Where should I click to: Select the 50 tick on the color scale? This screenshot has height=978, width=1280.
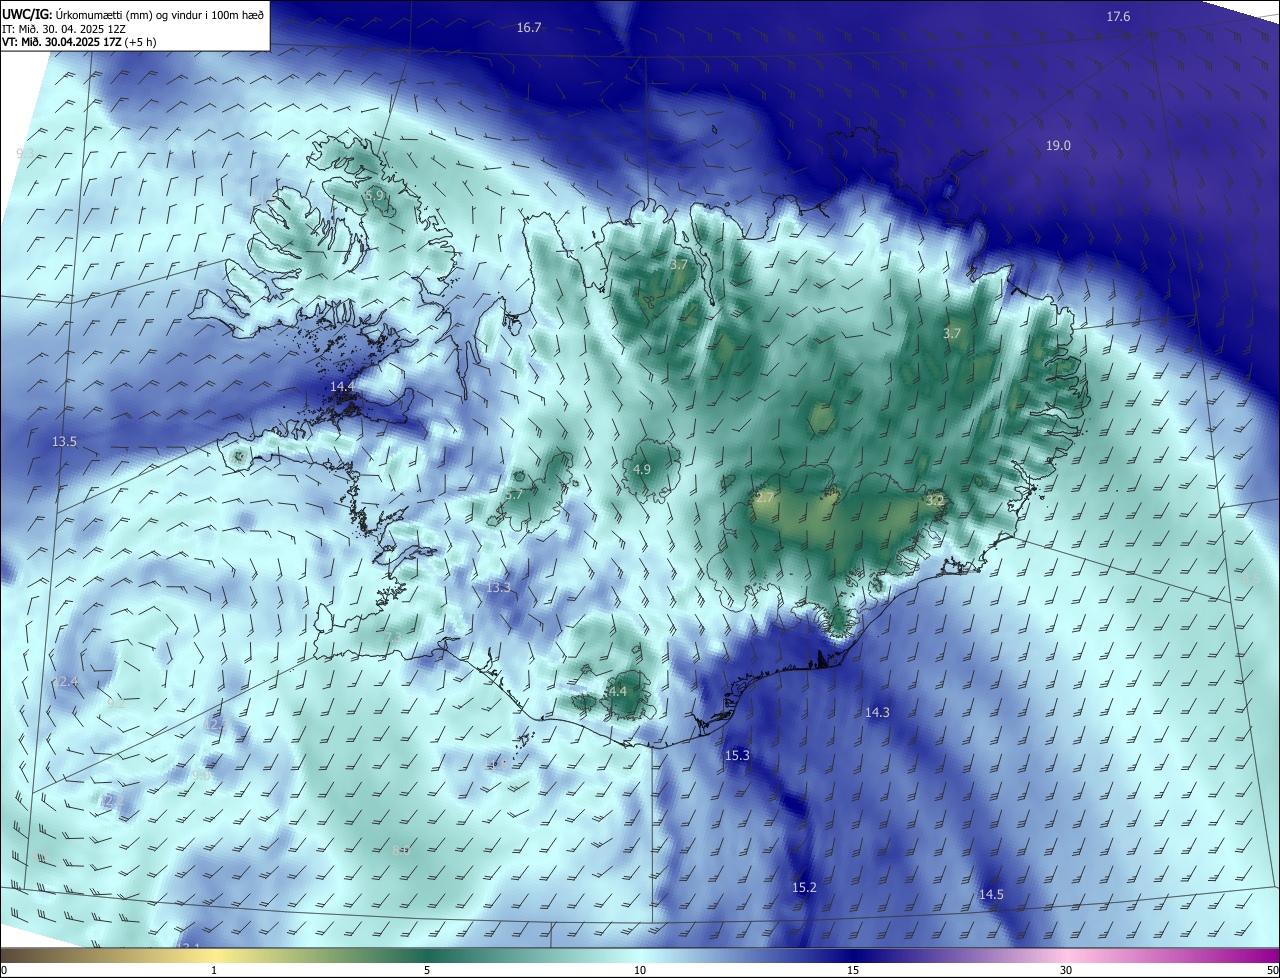pyautogui.click(x=1272, y=971)
